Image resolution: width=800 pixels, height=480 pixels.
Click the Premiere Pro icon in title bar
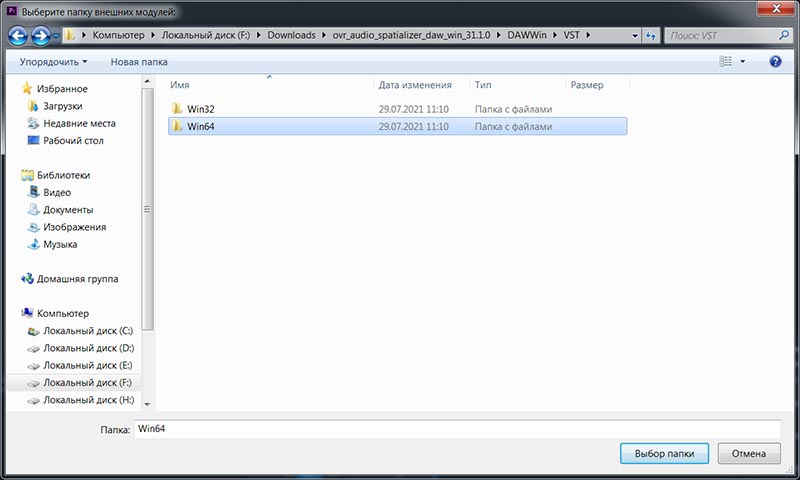pyautogui.click(x=11, y=11)
